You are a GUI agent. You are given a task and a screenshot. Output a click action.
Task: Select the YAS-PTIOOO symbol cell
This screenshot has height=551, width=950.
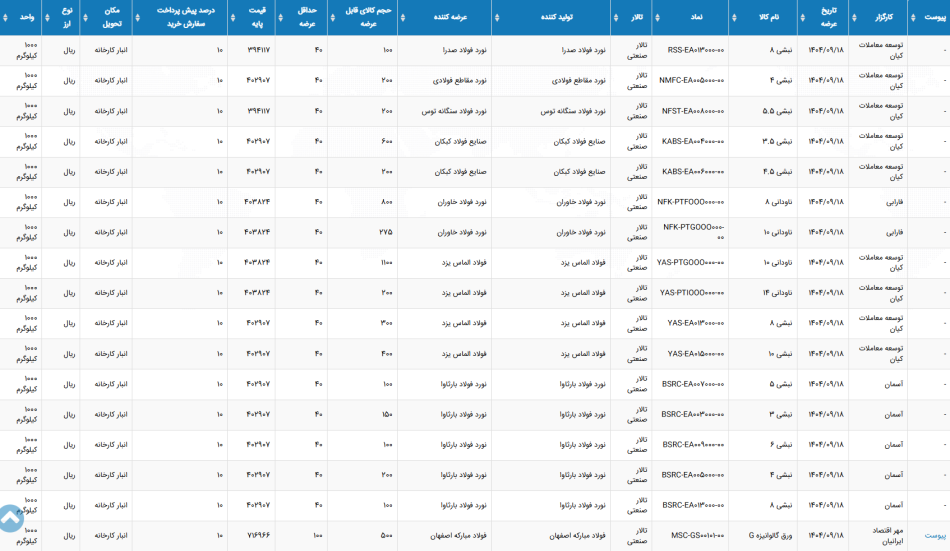point(692,293)
